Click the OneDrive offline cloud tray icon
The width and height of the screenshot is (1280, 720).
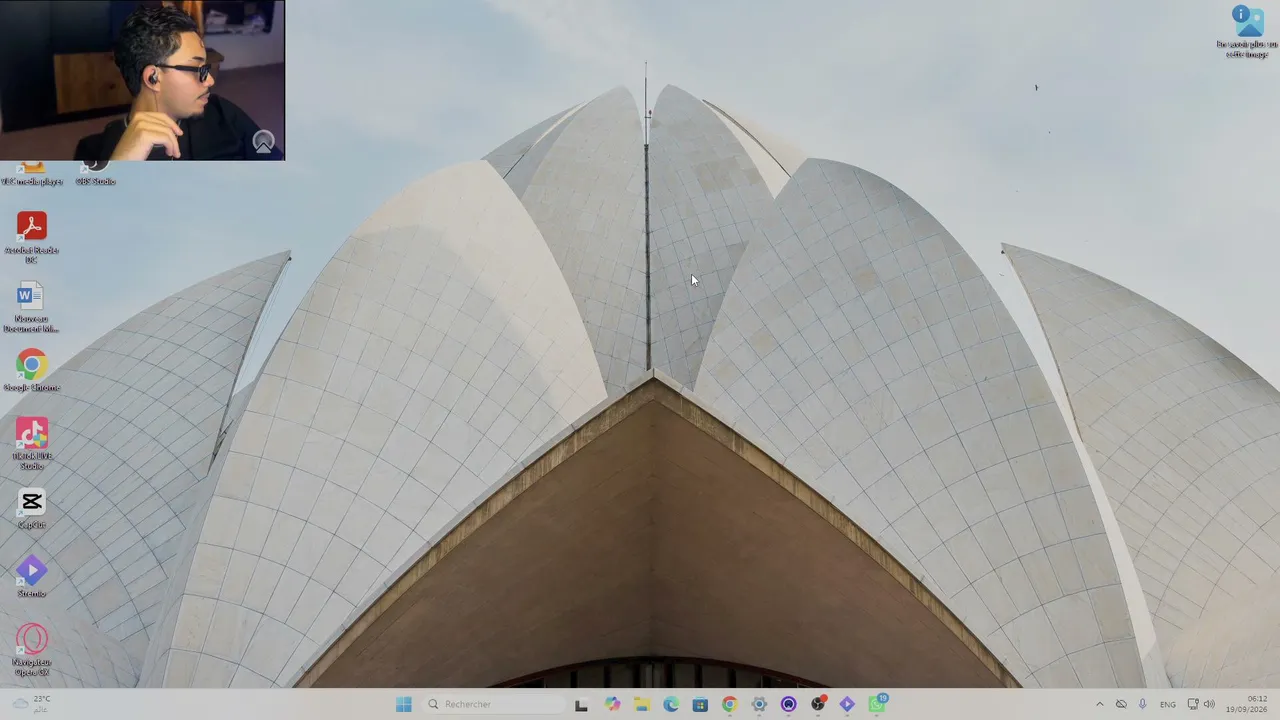pos(1121,704)
